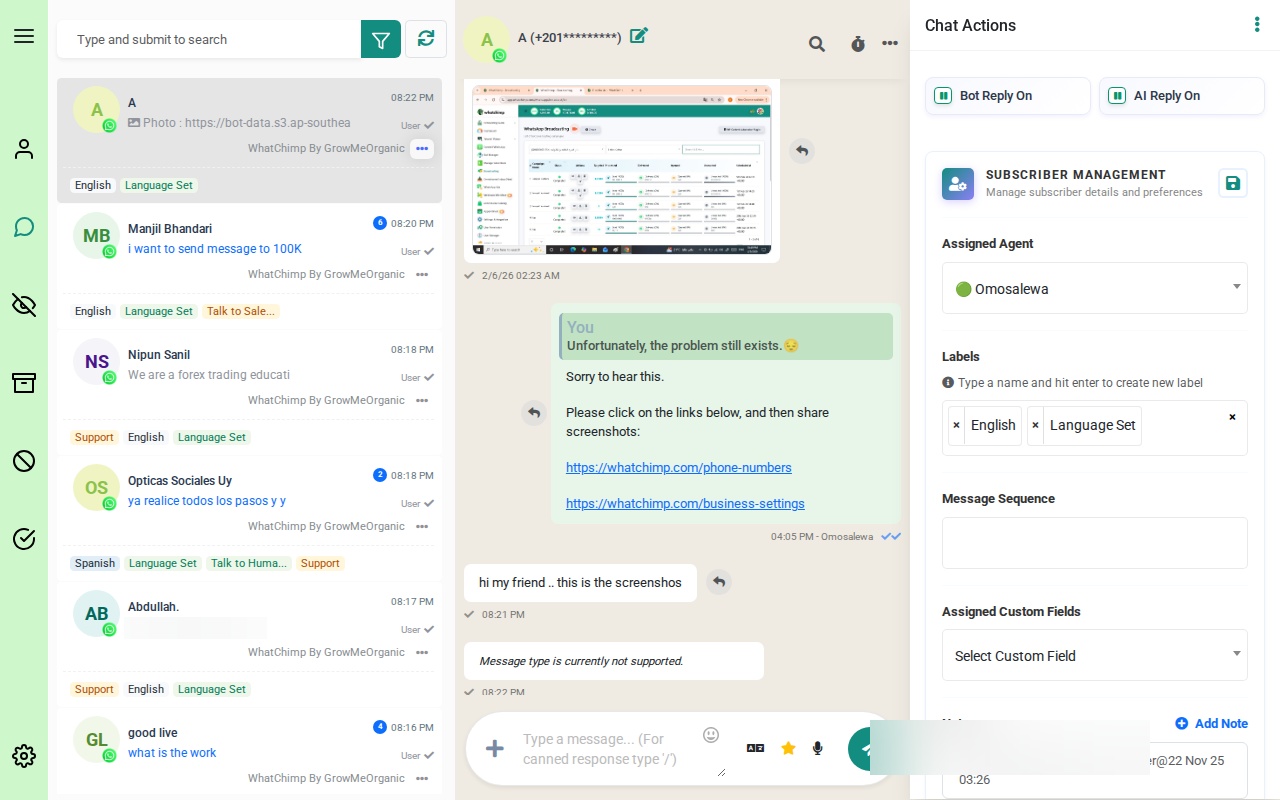Image resolution: width=1280 pixels, height=800 pixels.
Task: Open the chat bubble icon in sidebar
Action: (24, 227)
